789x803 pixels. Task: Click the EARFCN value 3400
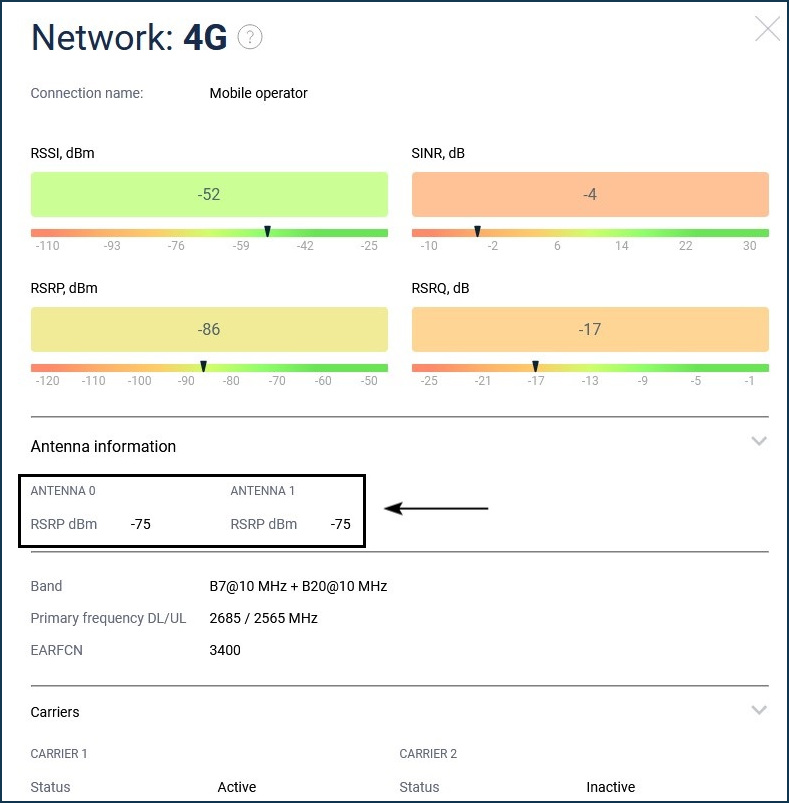(225, 650)
